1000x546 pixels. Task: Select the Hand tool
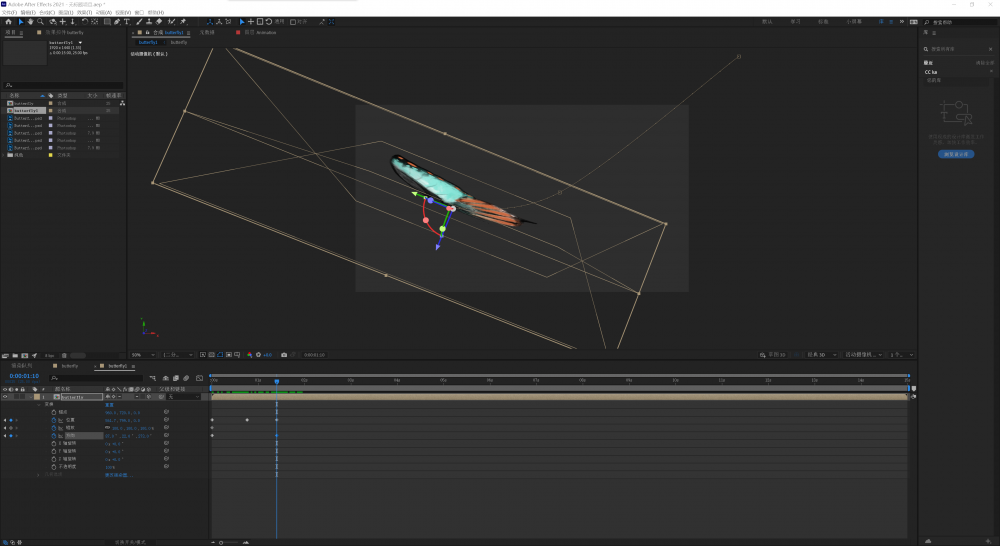30,22
